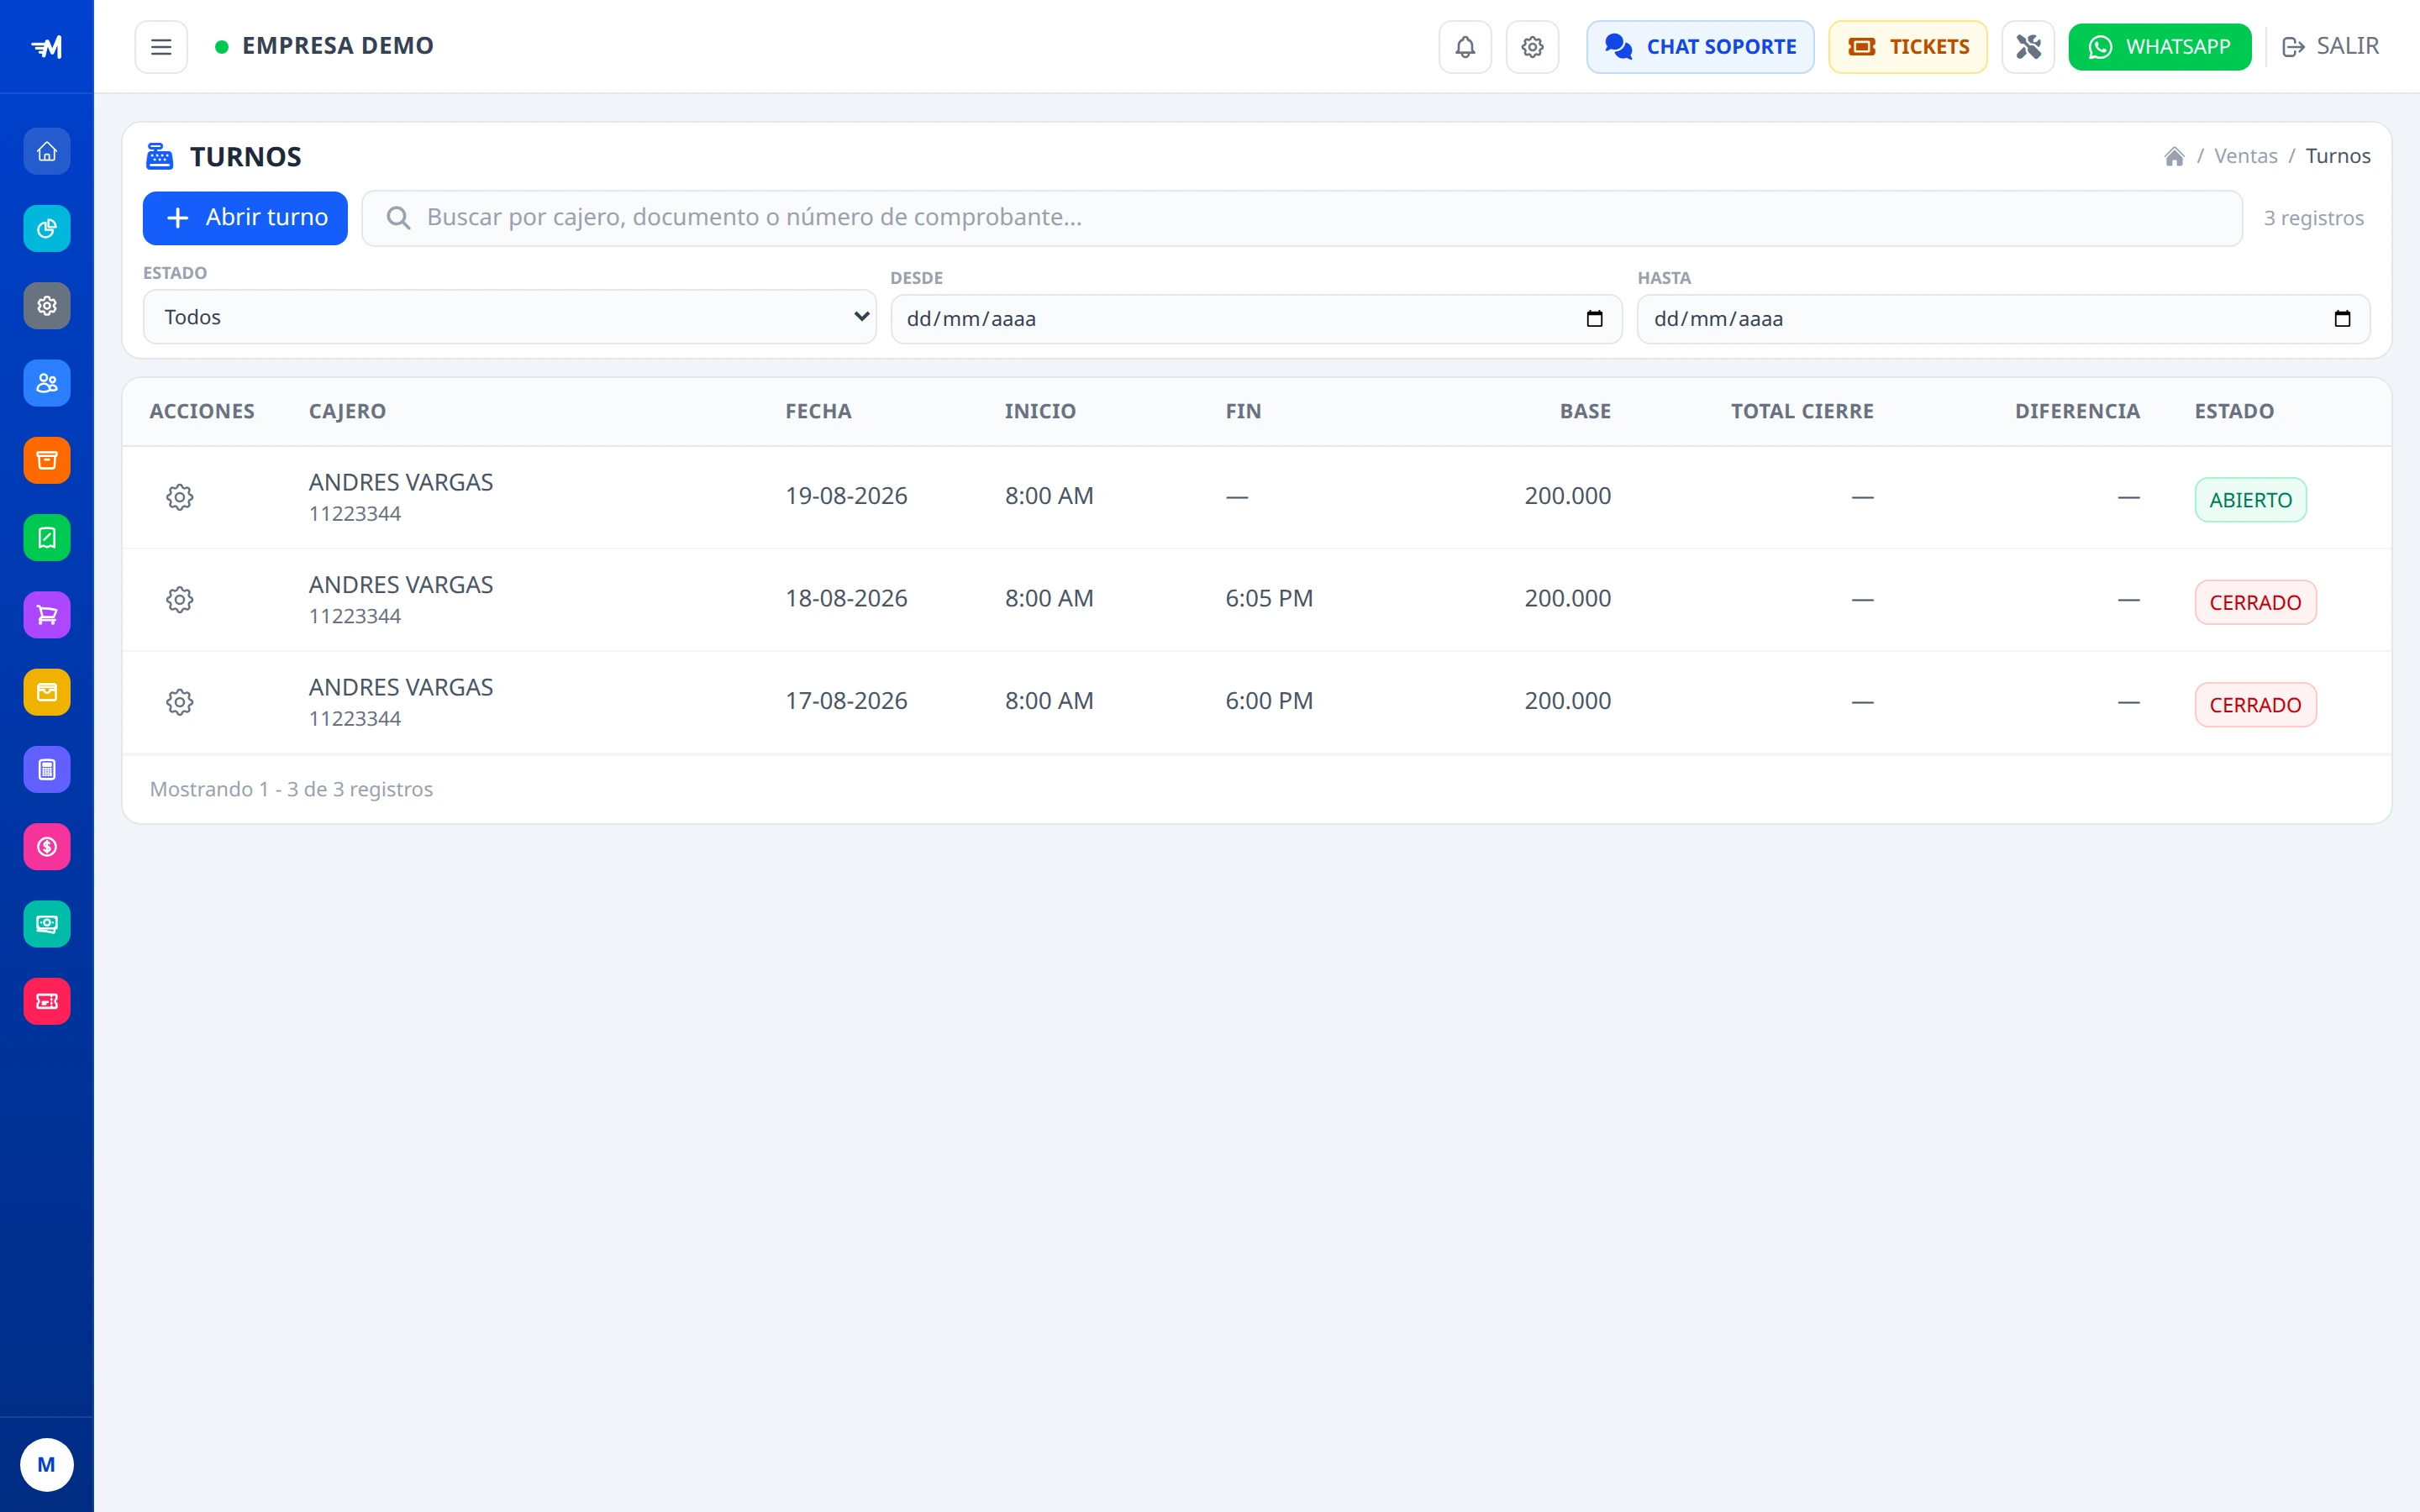The width and height of the screenshot is (2420, 1512).
Task: Open the home icon in sidebar
Action: (x=47, y=152)
